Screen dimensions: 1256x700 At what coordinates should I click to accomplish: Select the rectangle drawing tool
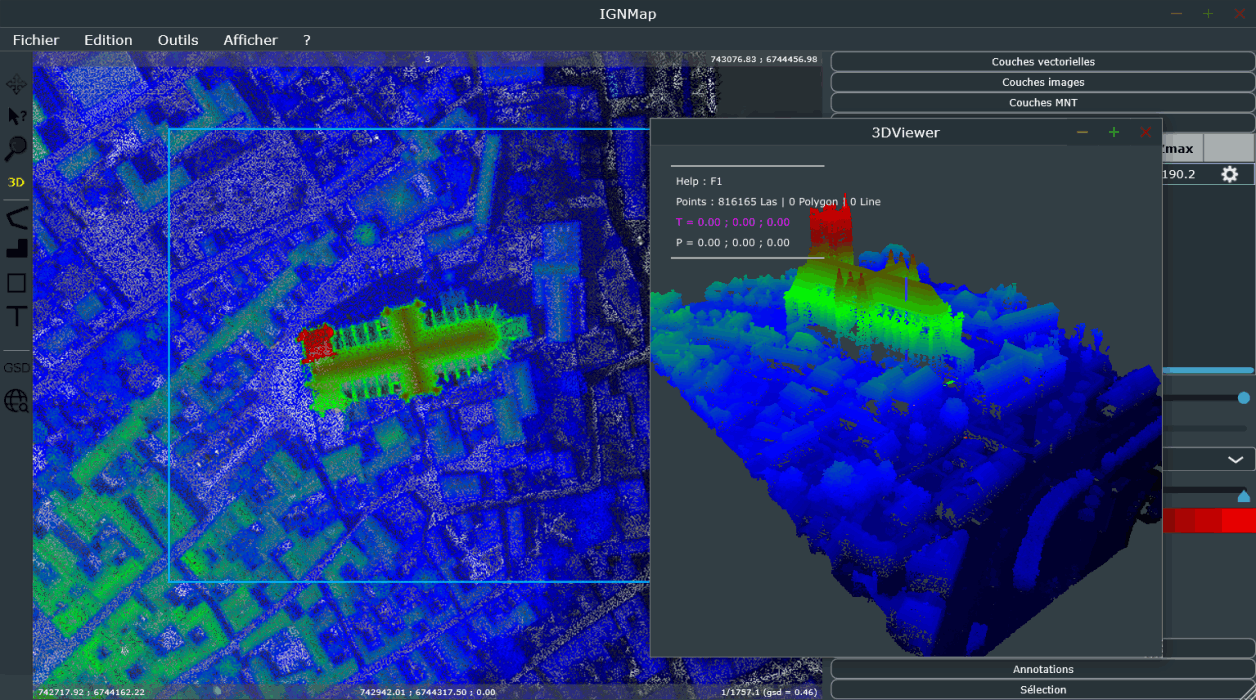(17, 283)
